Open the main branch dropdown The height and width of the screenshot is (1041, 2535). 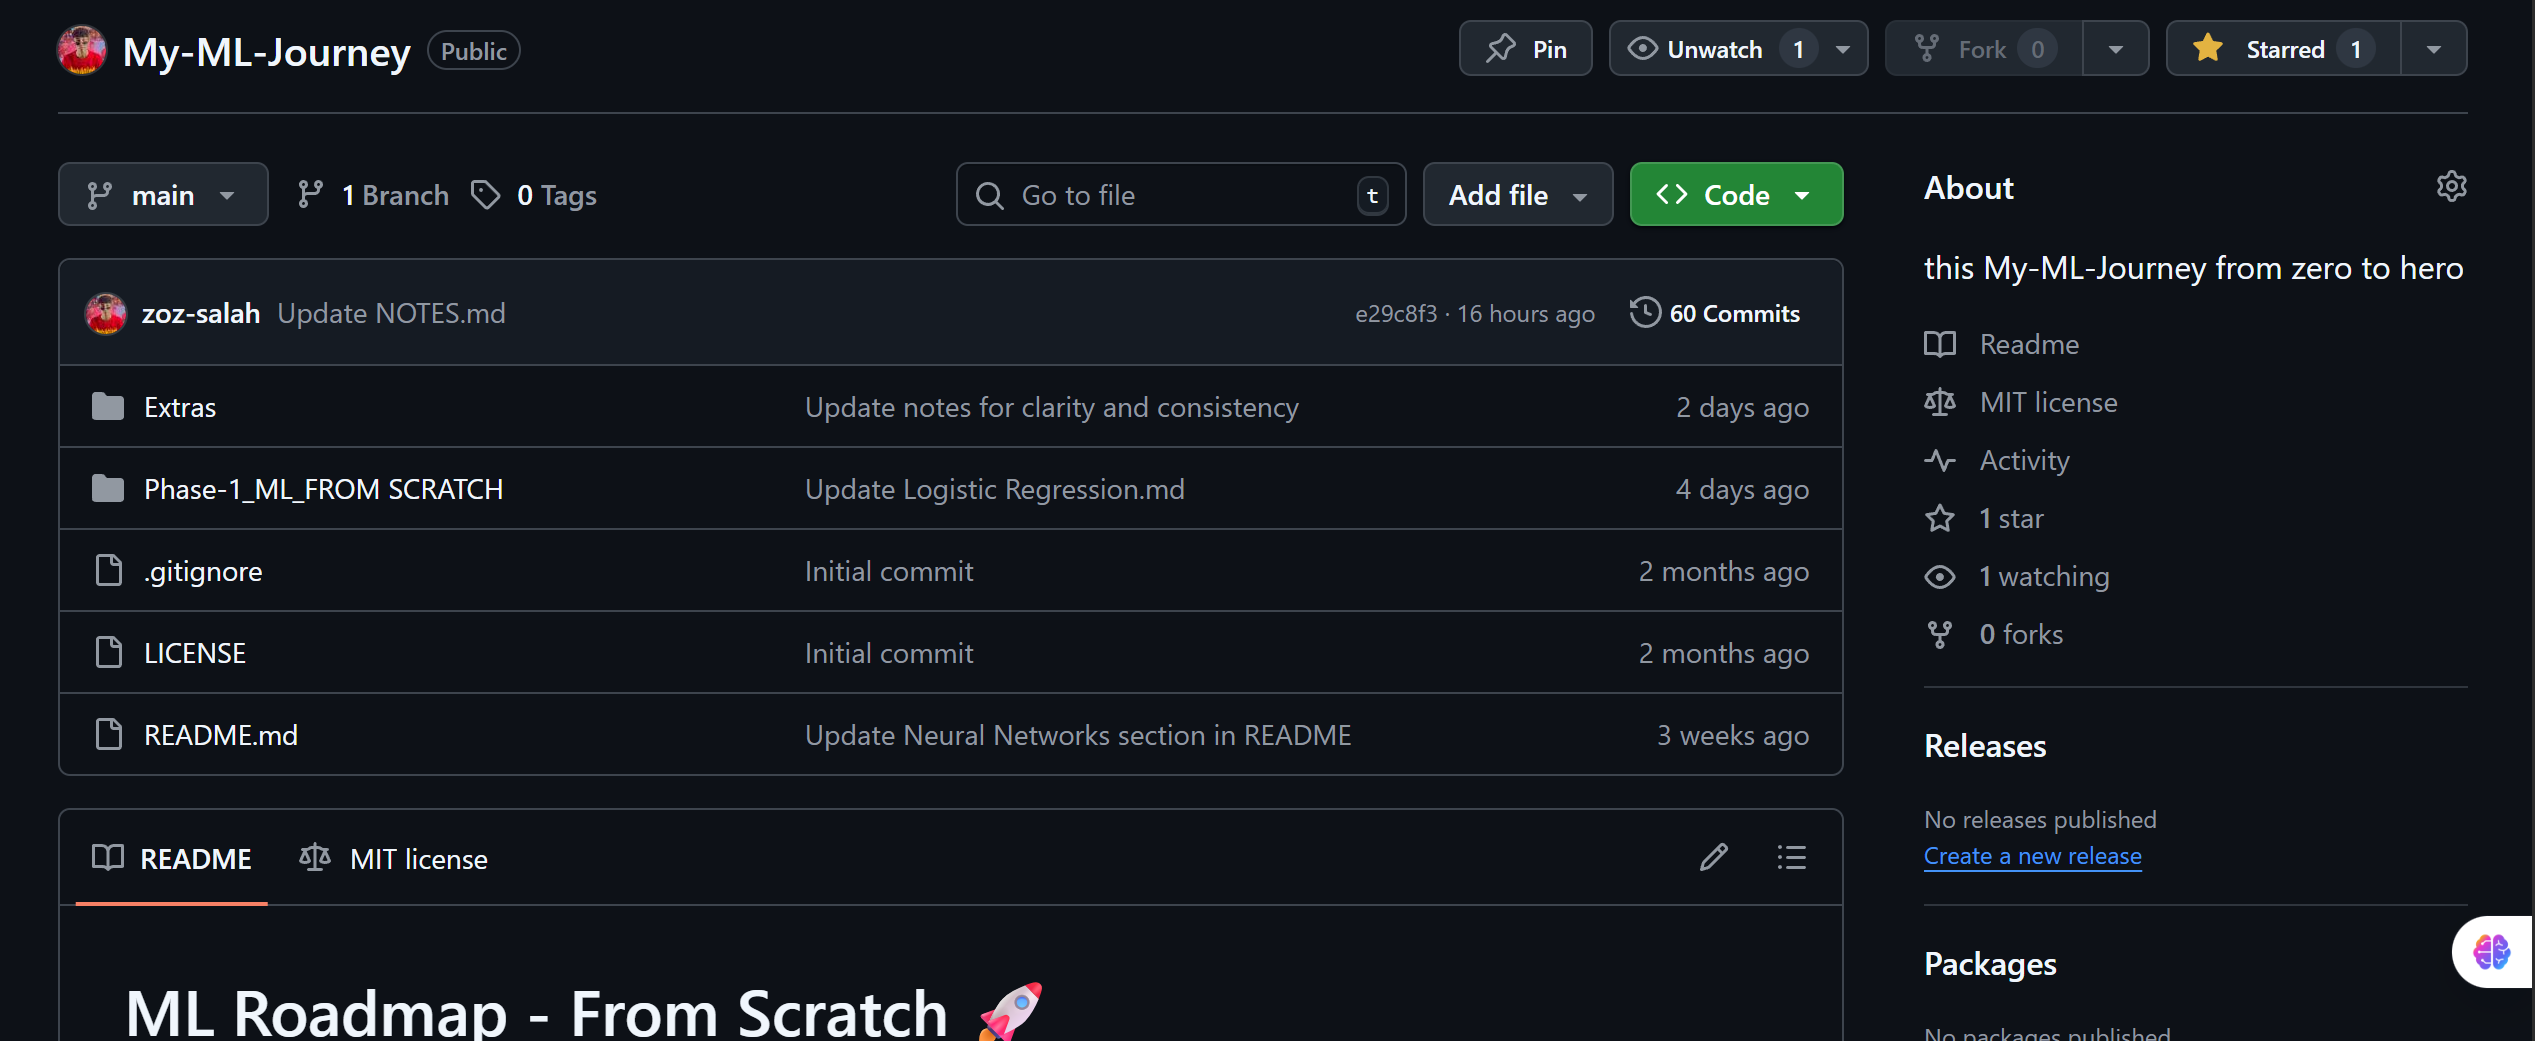(162, 194)
